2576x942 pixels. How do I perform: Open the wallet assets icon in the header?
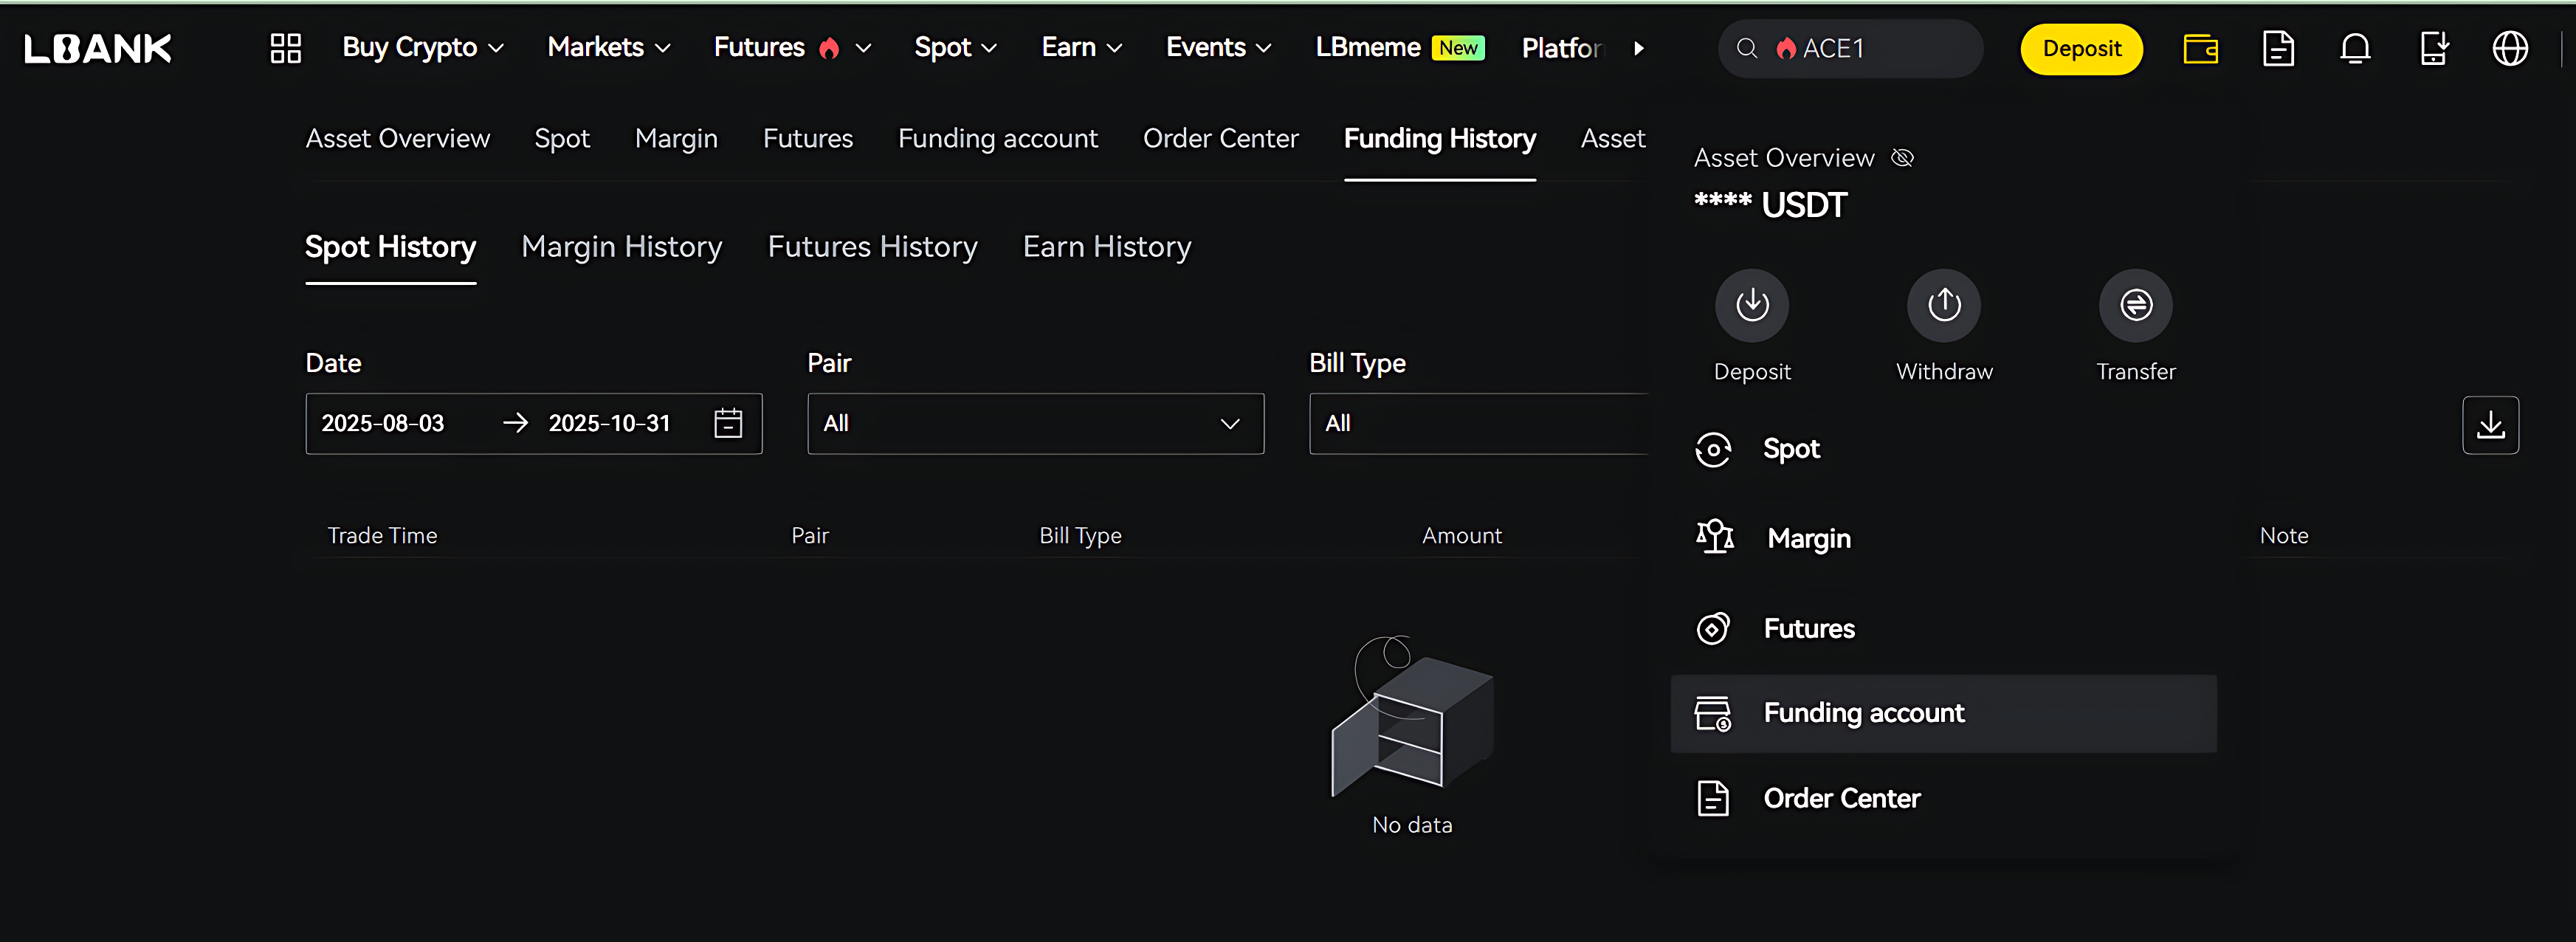click(x=2202, y=48)
